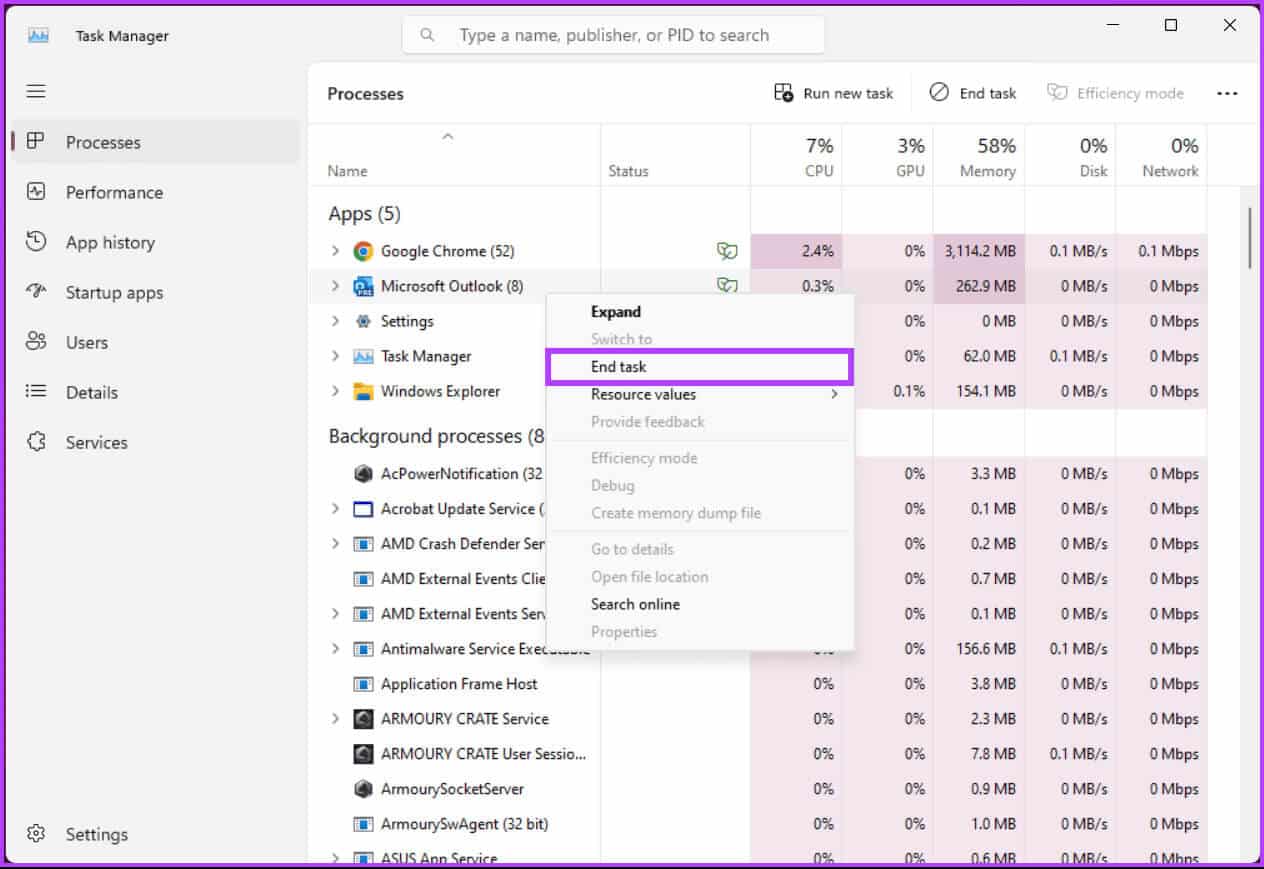
Task: Click the Apps (5) group heading
Action: tap(364, 214)
